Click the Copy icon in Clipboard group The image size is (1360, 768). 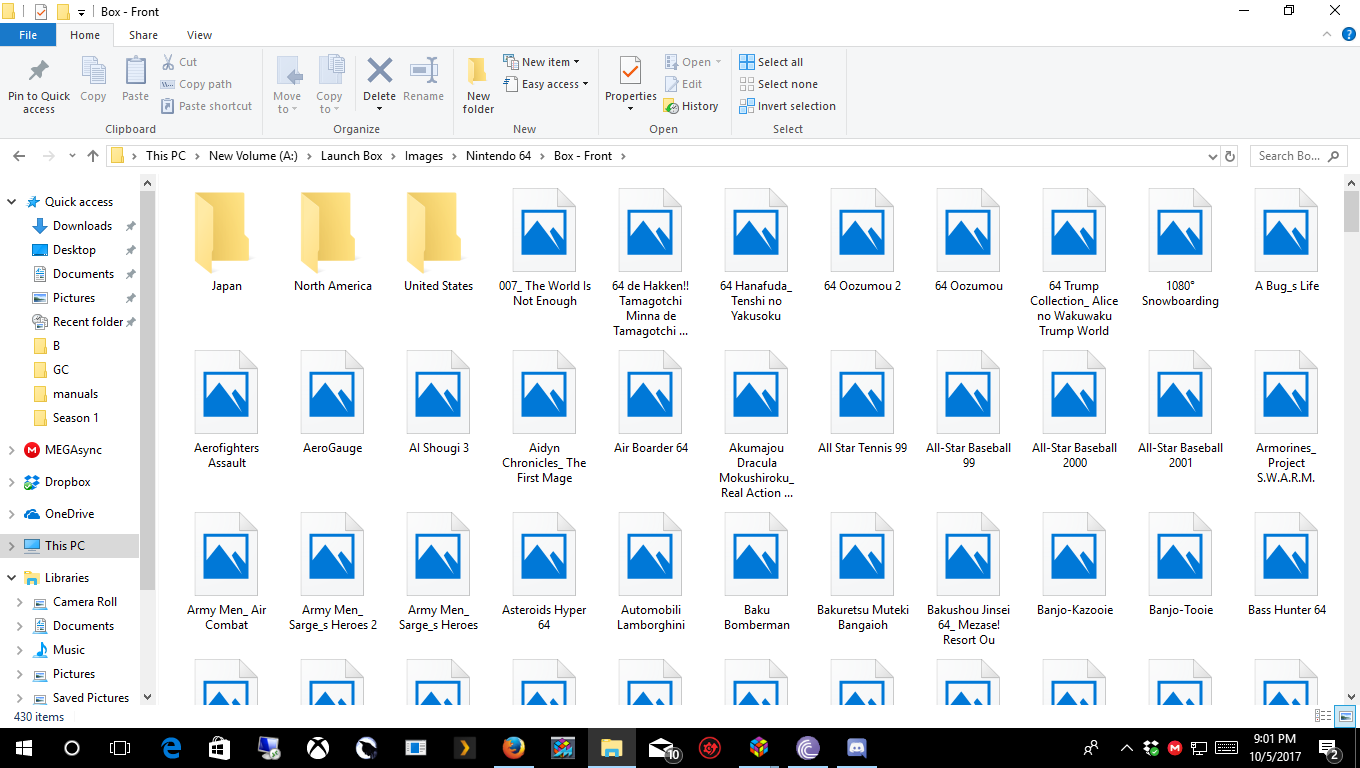[93, 72]
